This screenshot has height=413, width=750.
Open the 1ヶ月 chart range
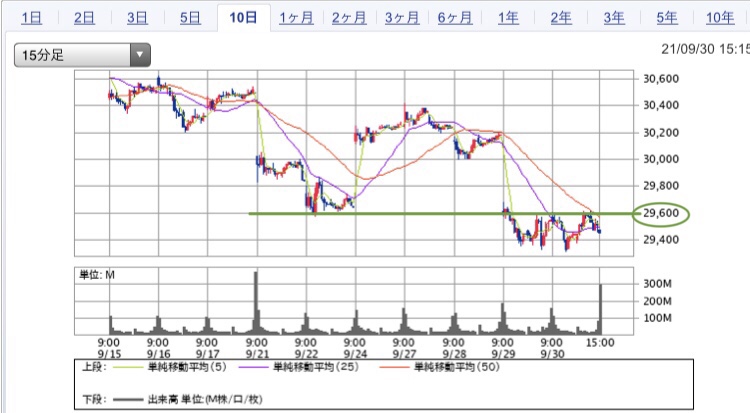(296, 18)
